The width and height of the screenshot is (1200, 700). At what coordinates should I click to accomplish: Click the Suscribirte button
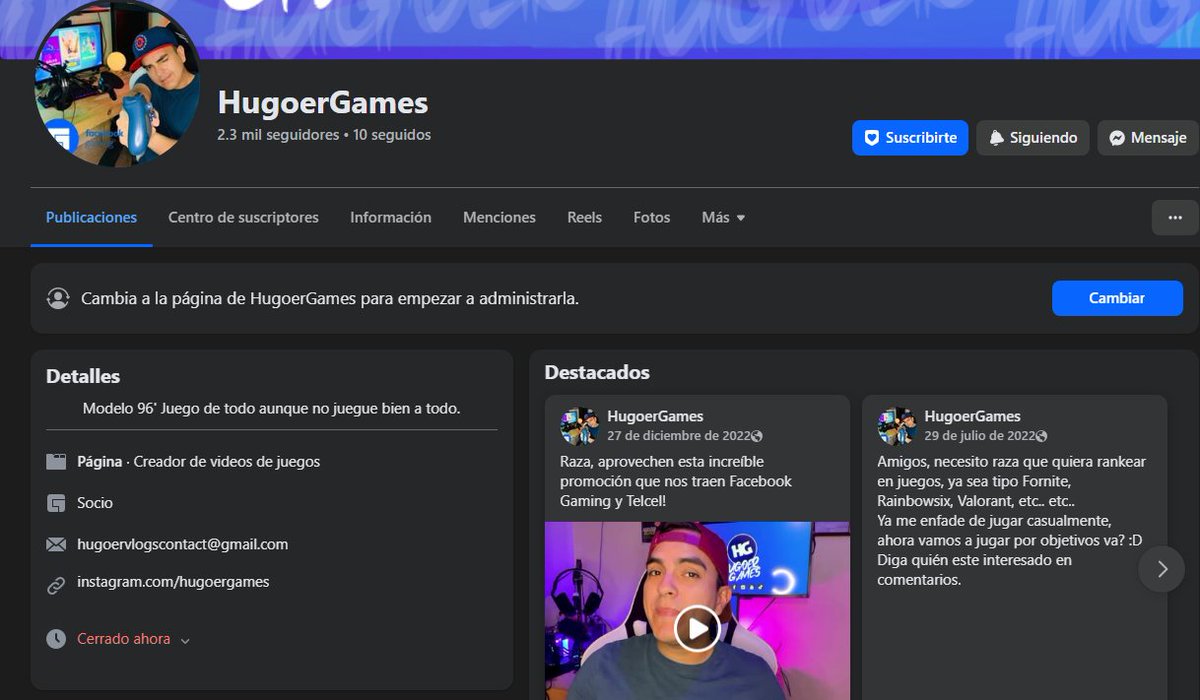[910, 138]
